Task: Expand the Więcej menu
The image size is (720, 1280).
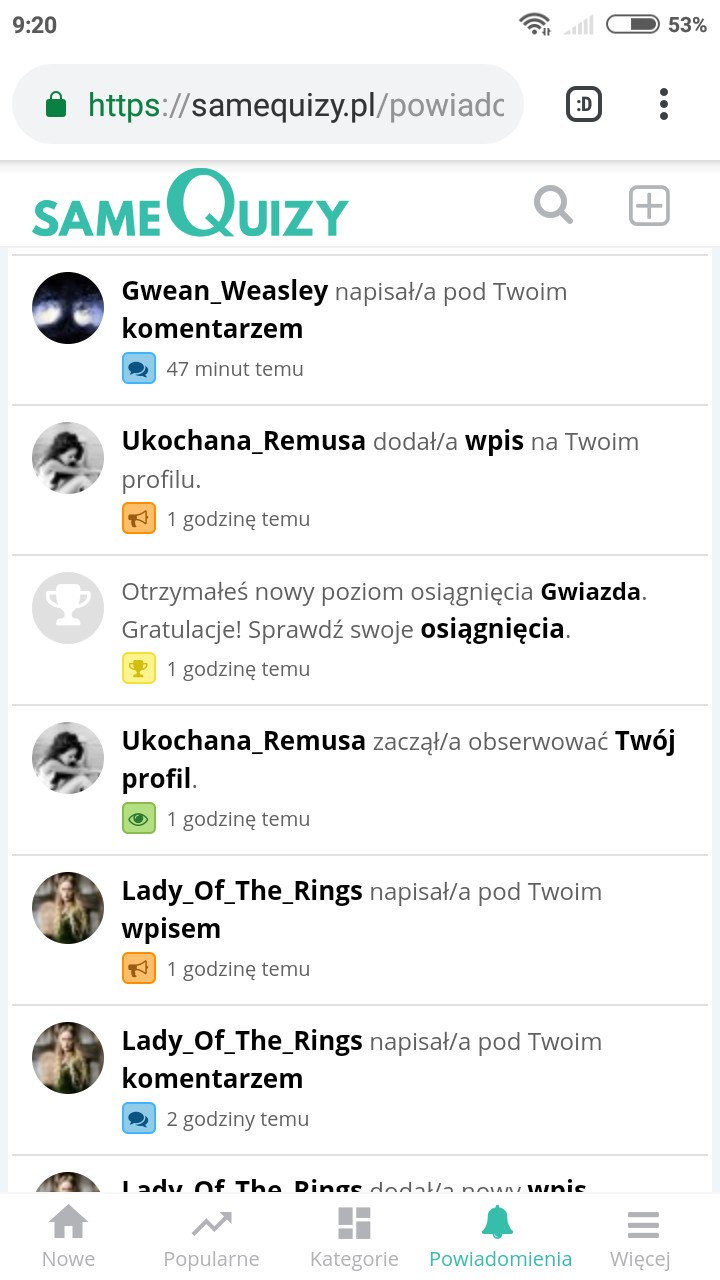Action: [640, 1237]
